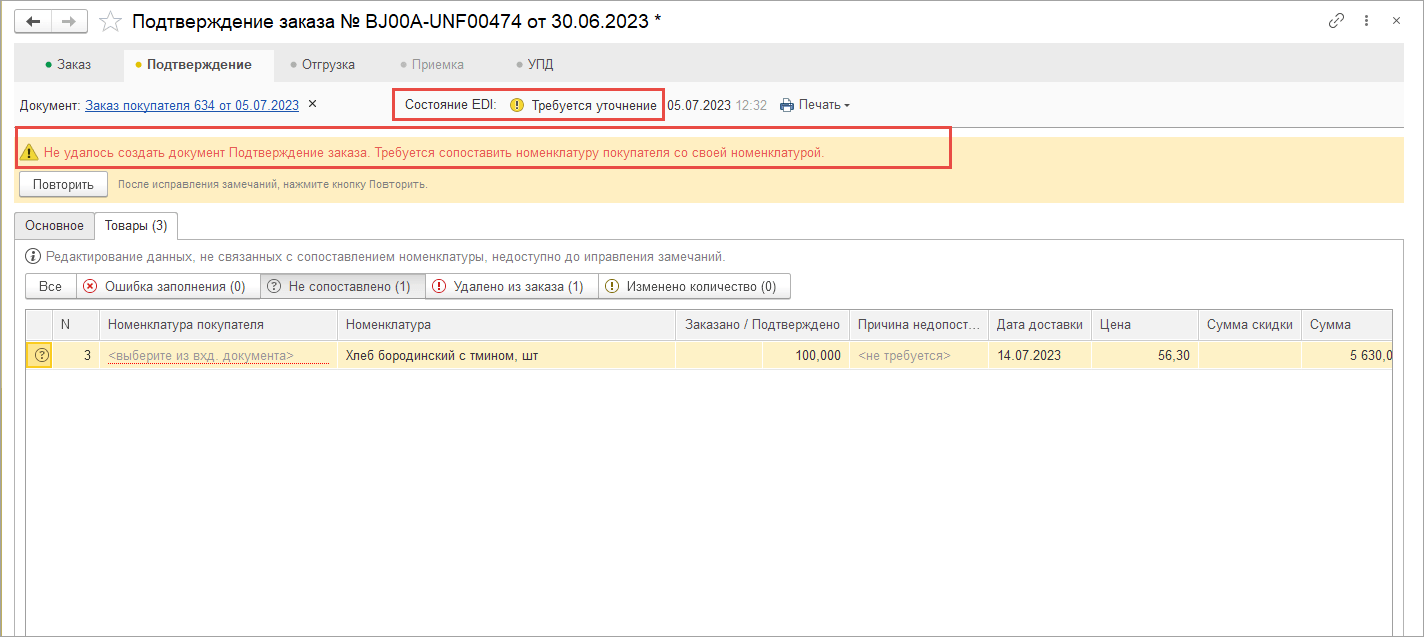Open link Заказ покупателя 634 от 05.07.2023
The height and width of the screenshot is (637, 1424).
coord(191,105)
